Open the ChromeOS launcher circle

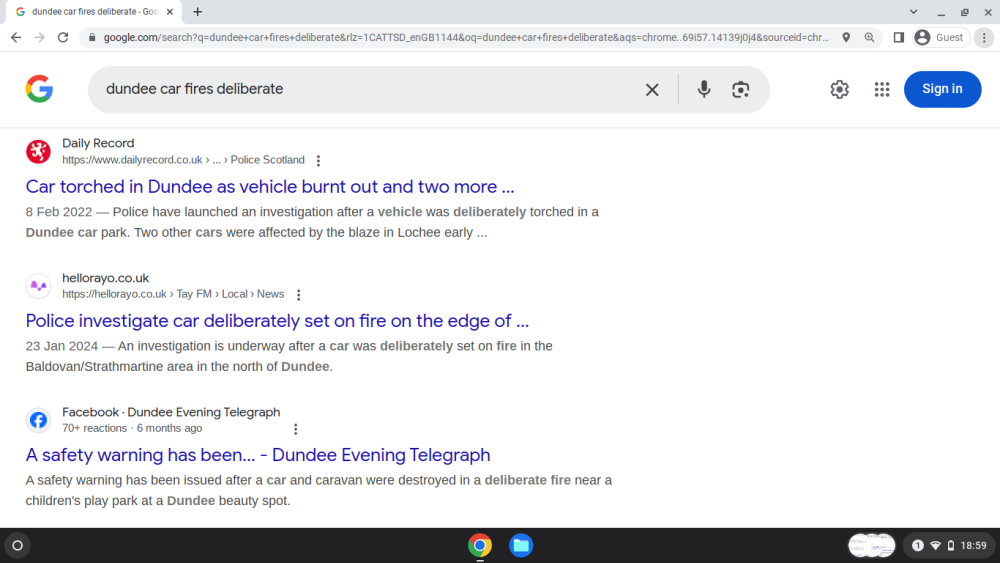pos(18,545)
